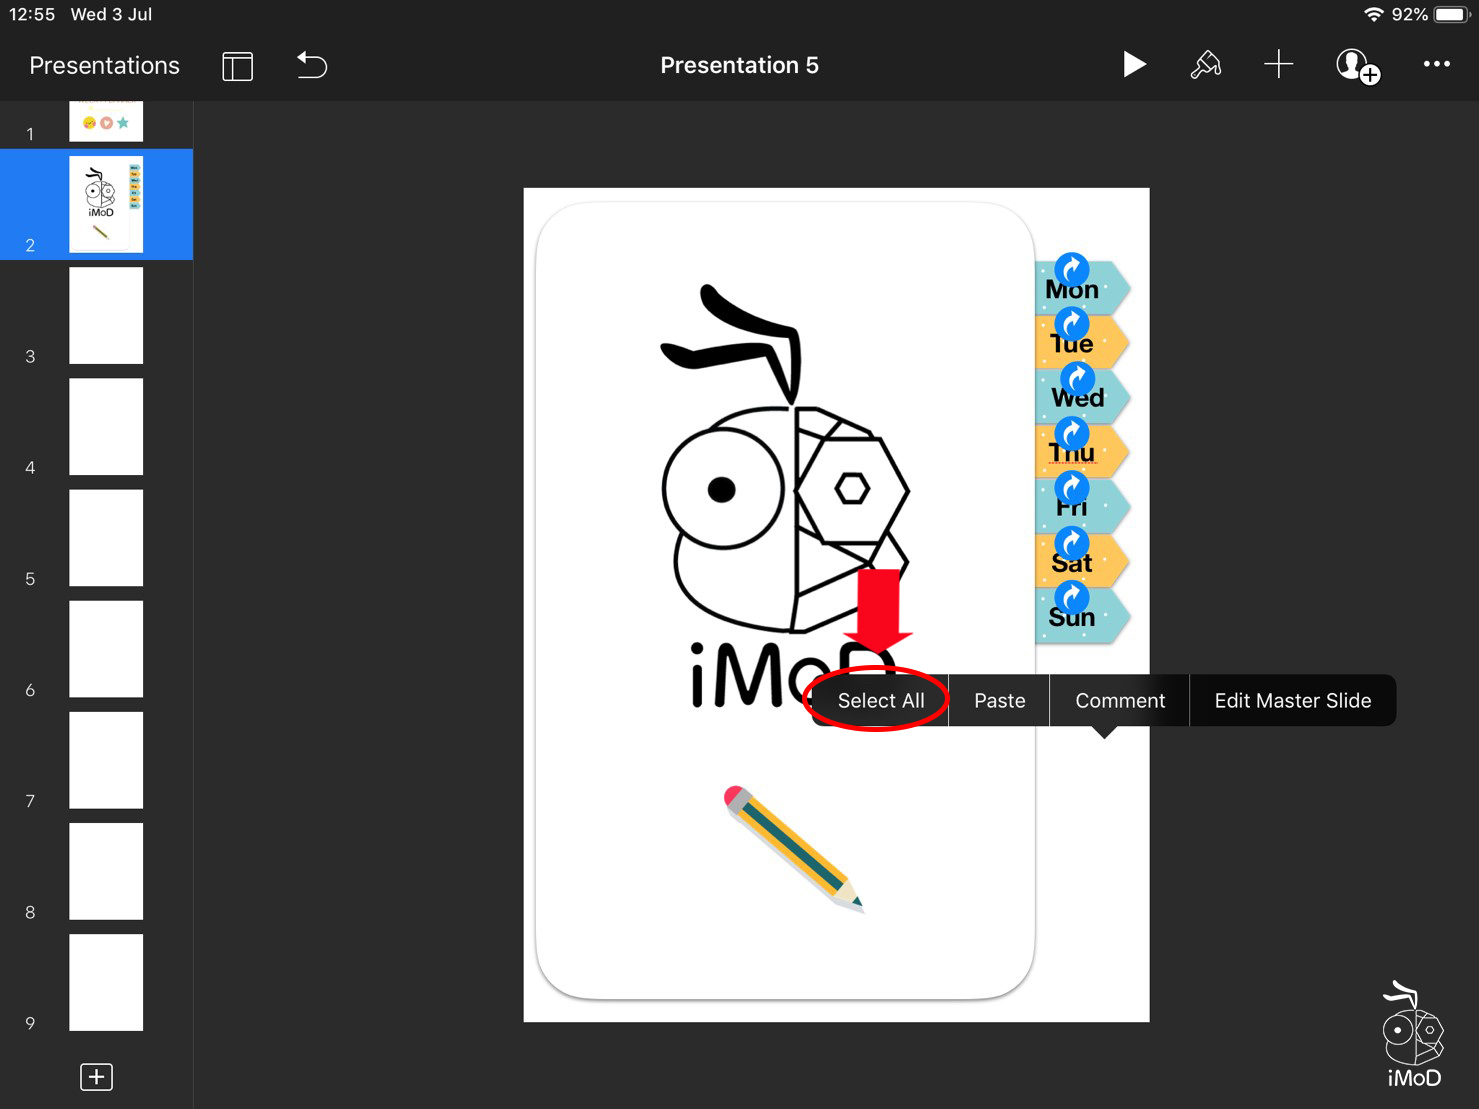
Task: Choose Paste from context menu
Action: pyautogui.click(x=999, y=701)
